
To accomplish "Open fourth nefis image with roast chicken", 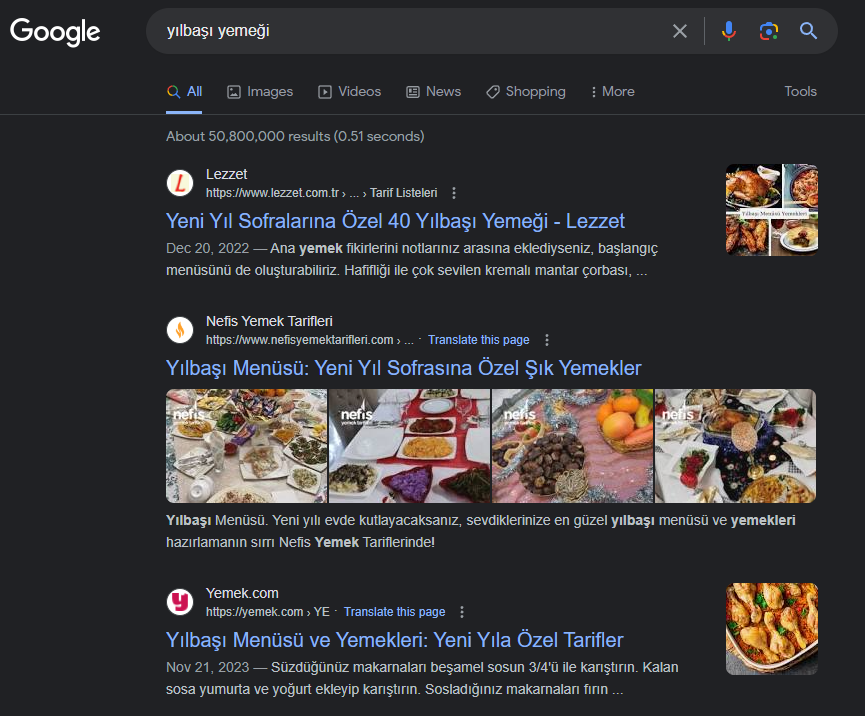I will pos(735,446).
